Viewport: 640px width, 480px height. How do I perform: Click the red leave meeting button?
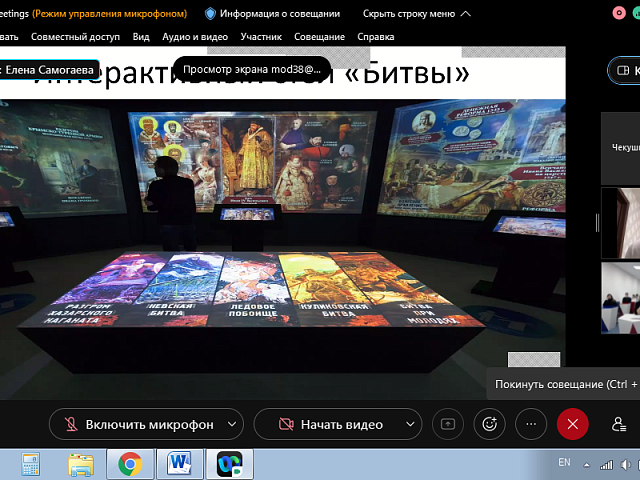pyautogui.click(x=572, y=424)
